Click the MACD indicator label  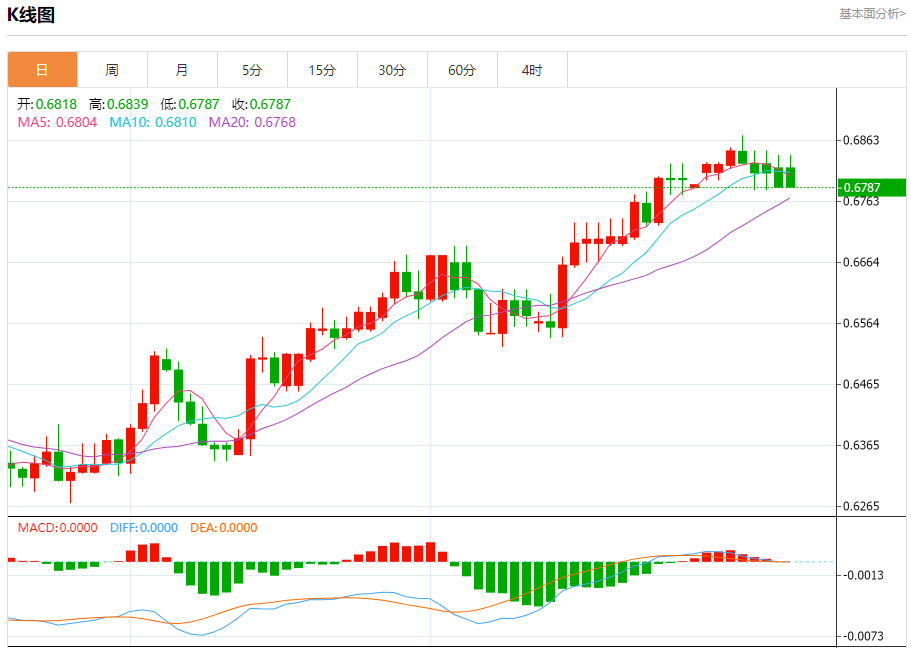[x=57, y=528]
